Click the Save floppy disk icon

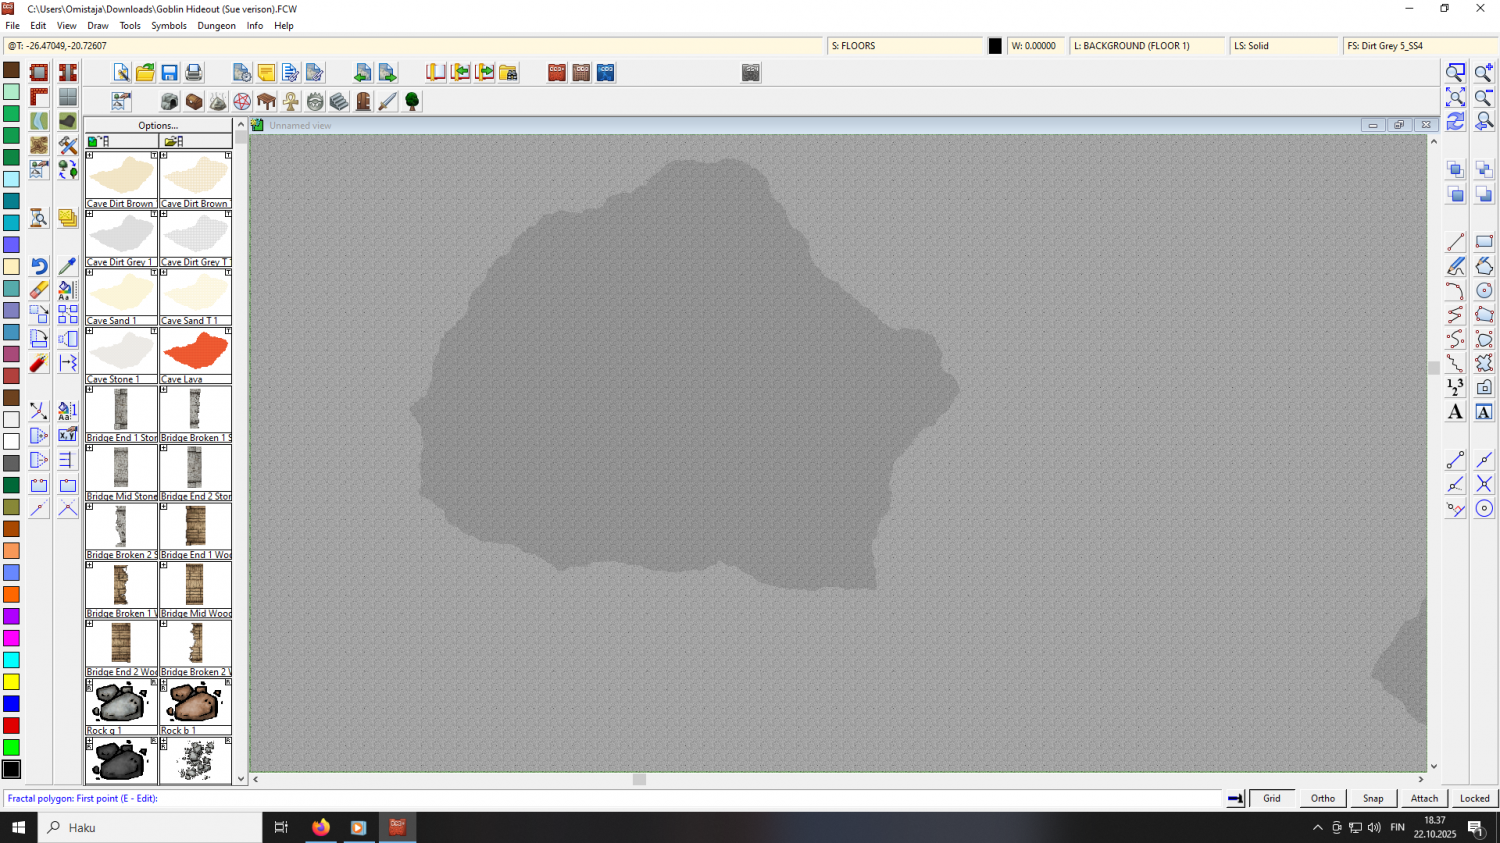170,73
